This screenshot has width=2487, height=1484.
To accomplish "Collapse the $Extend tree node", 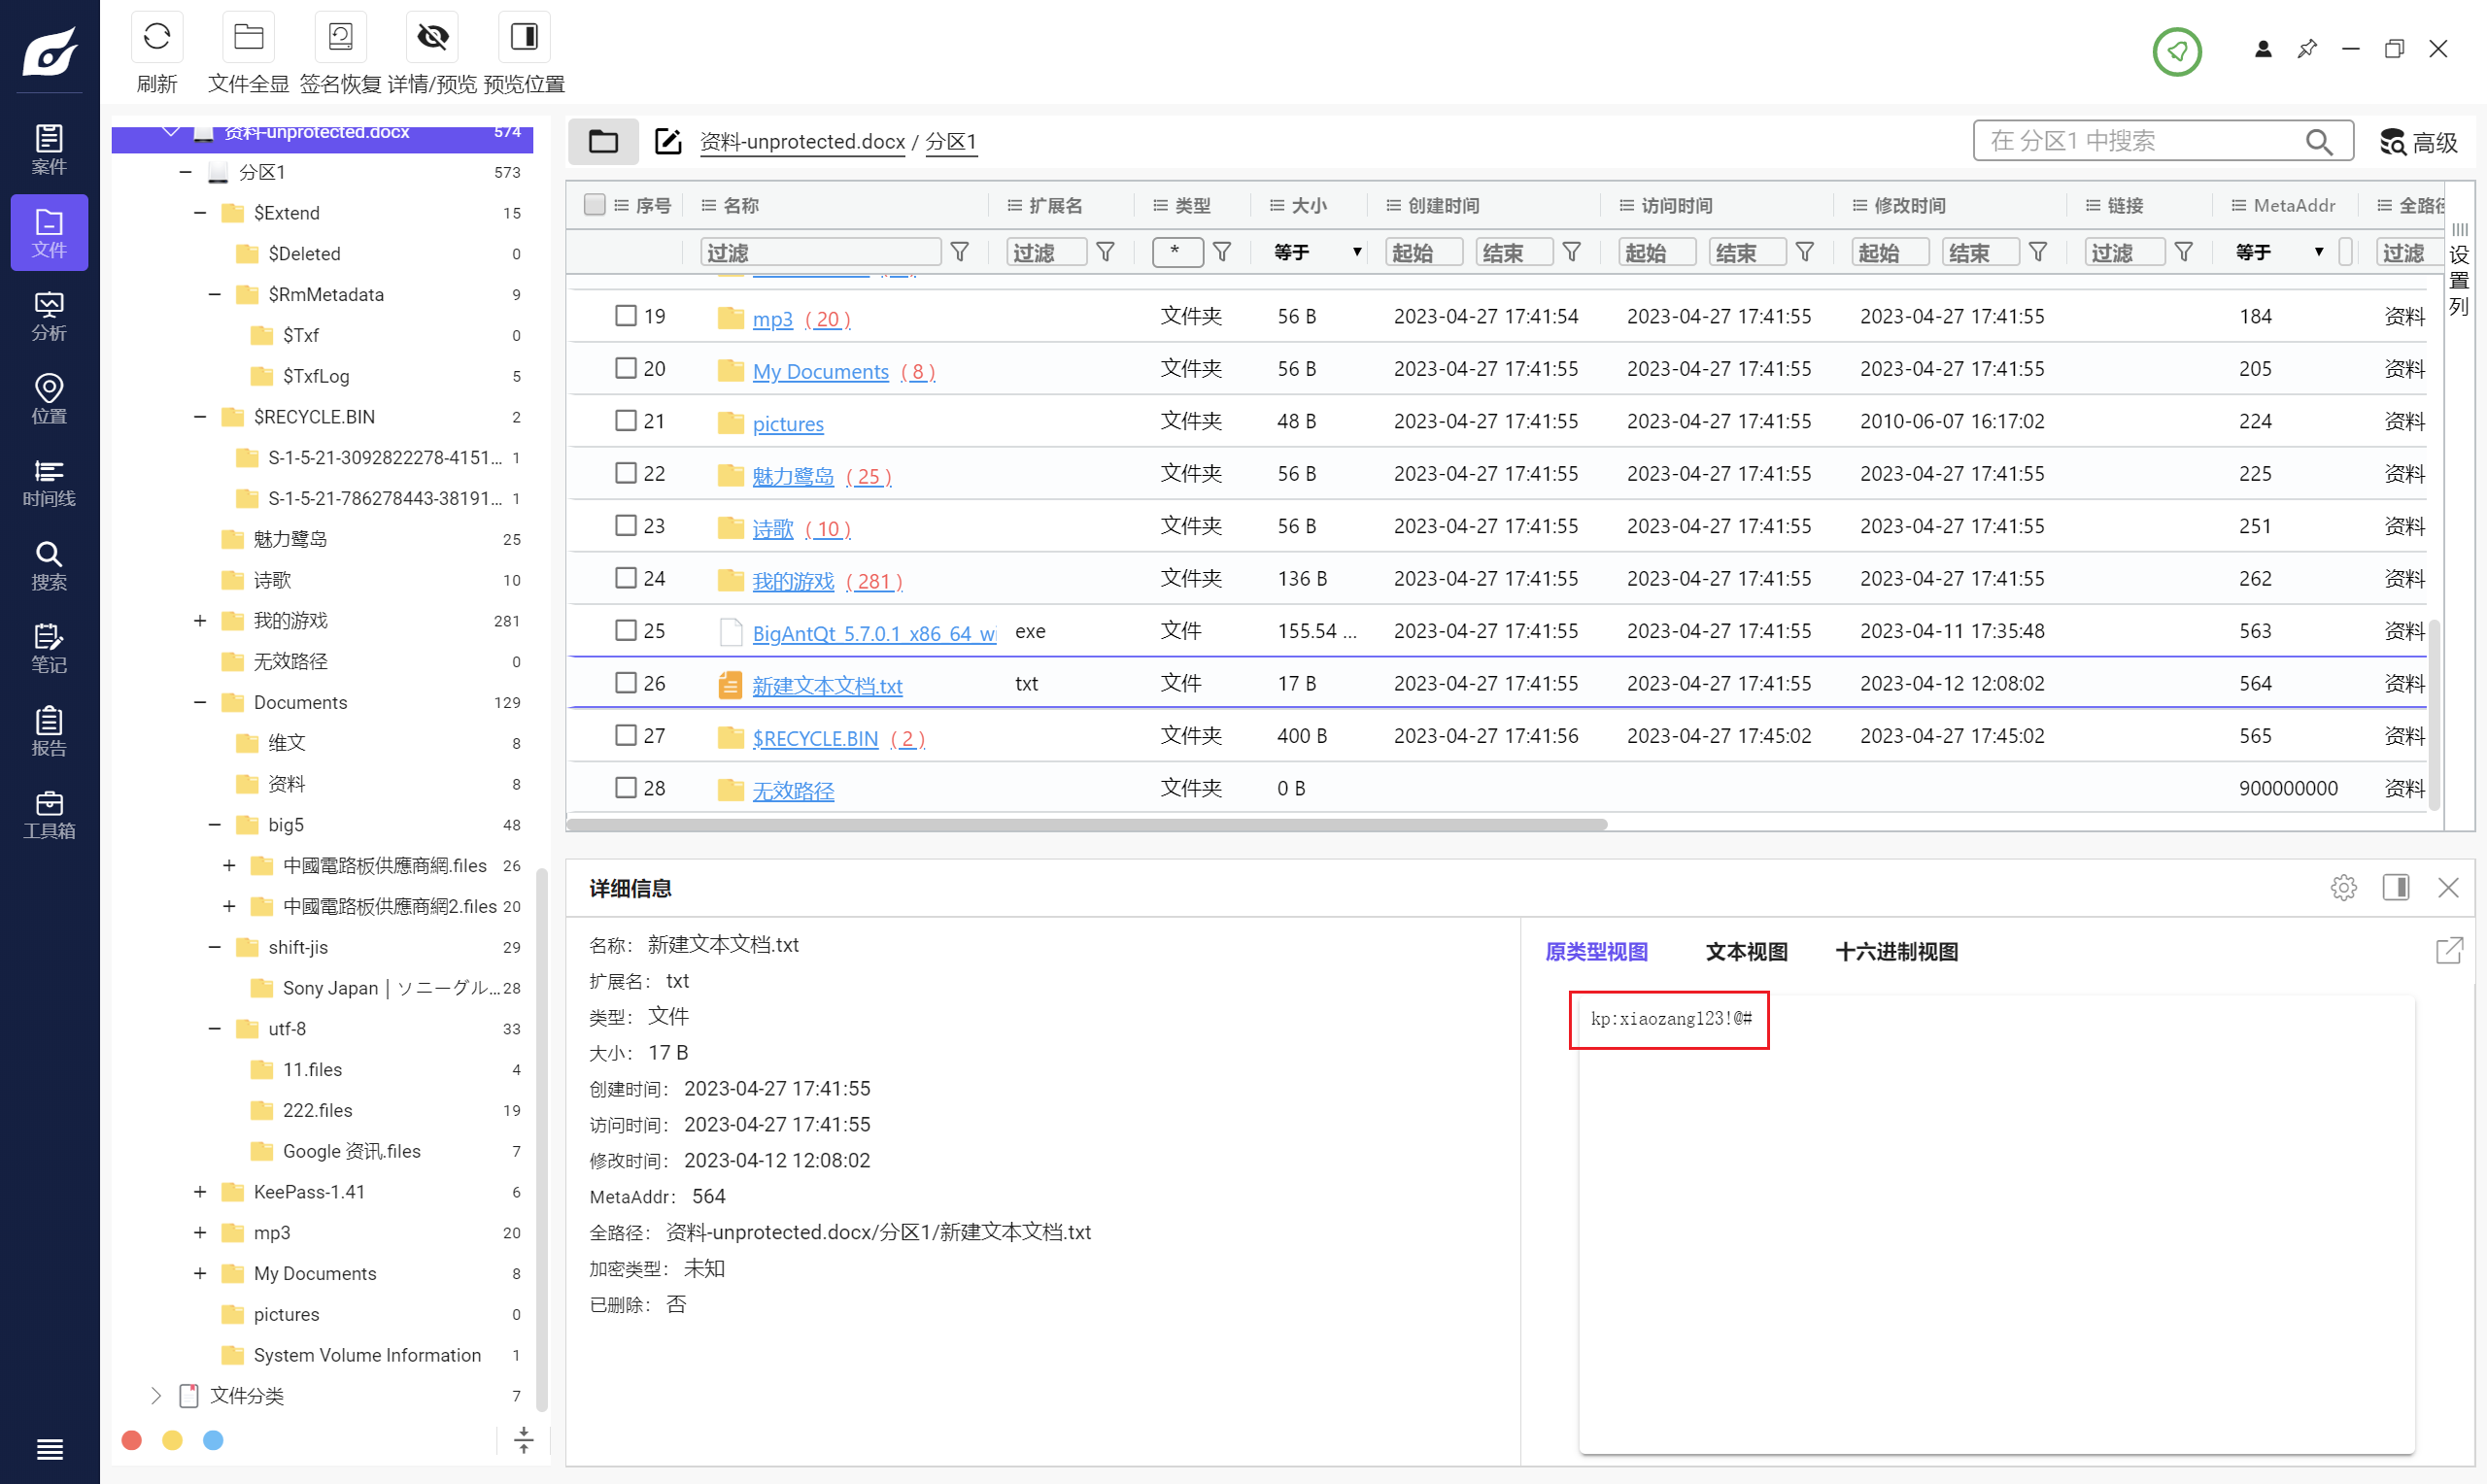I will point(200,213).
